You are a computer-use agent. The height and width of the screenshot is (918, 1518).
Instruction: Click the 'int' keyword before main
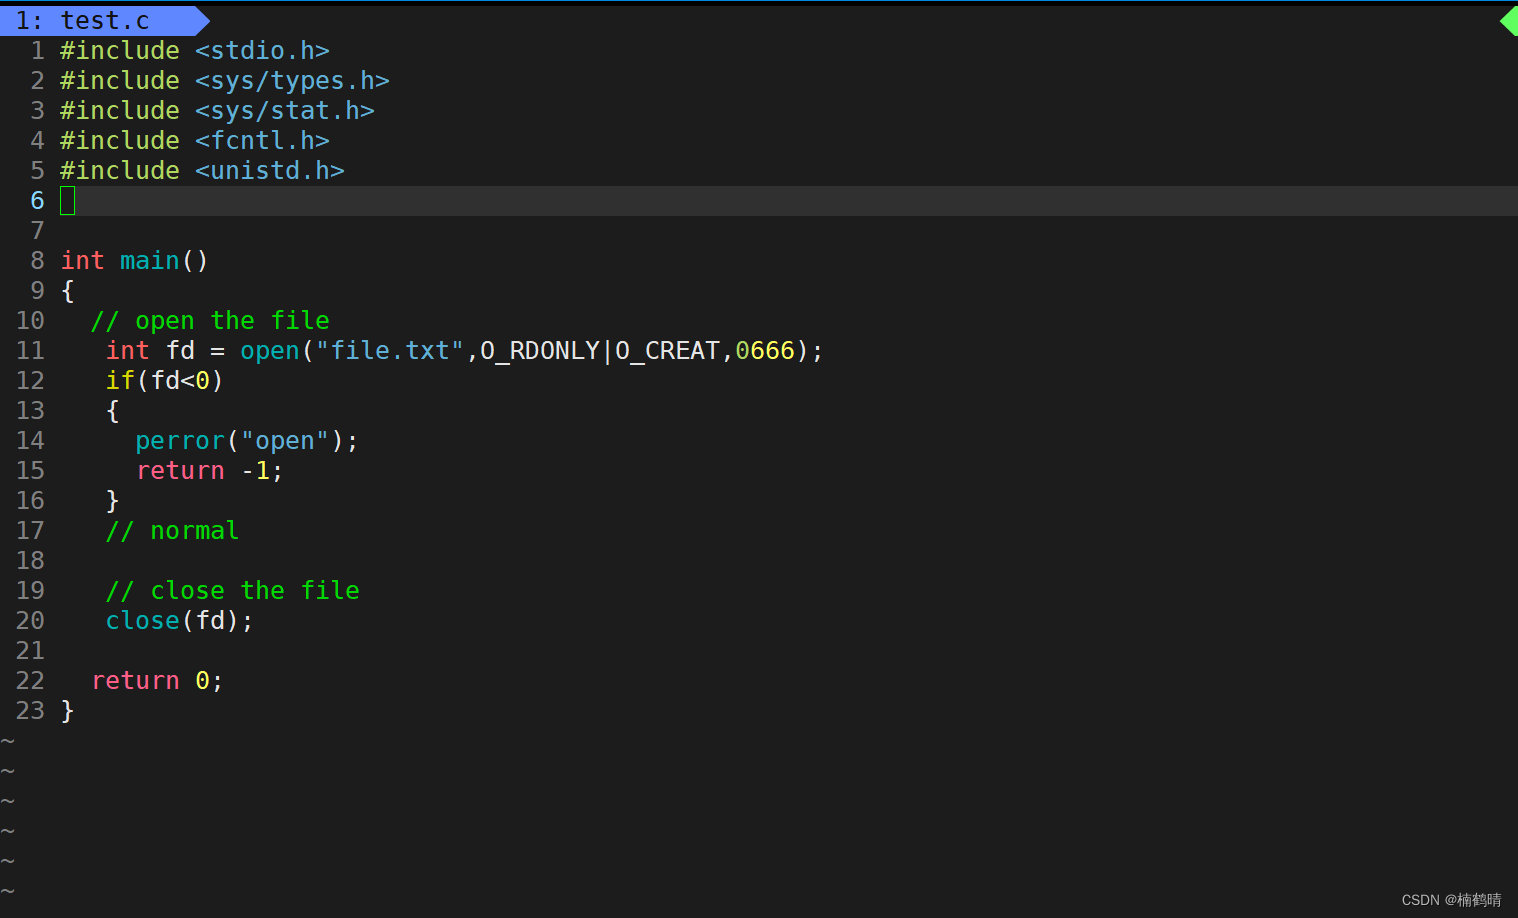coord(82,261)
